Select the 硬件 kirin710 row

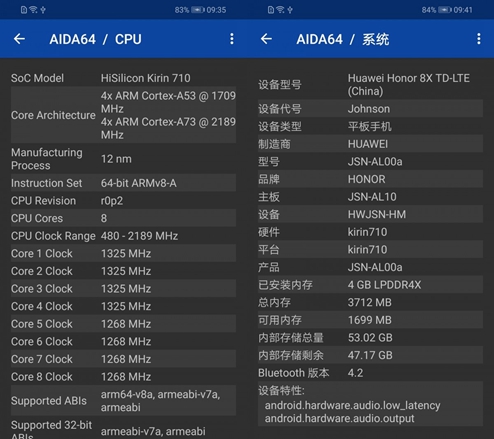click(x=370, y=232)
